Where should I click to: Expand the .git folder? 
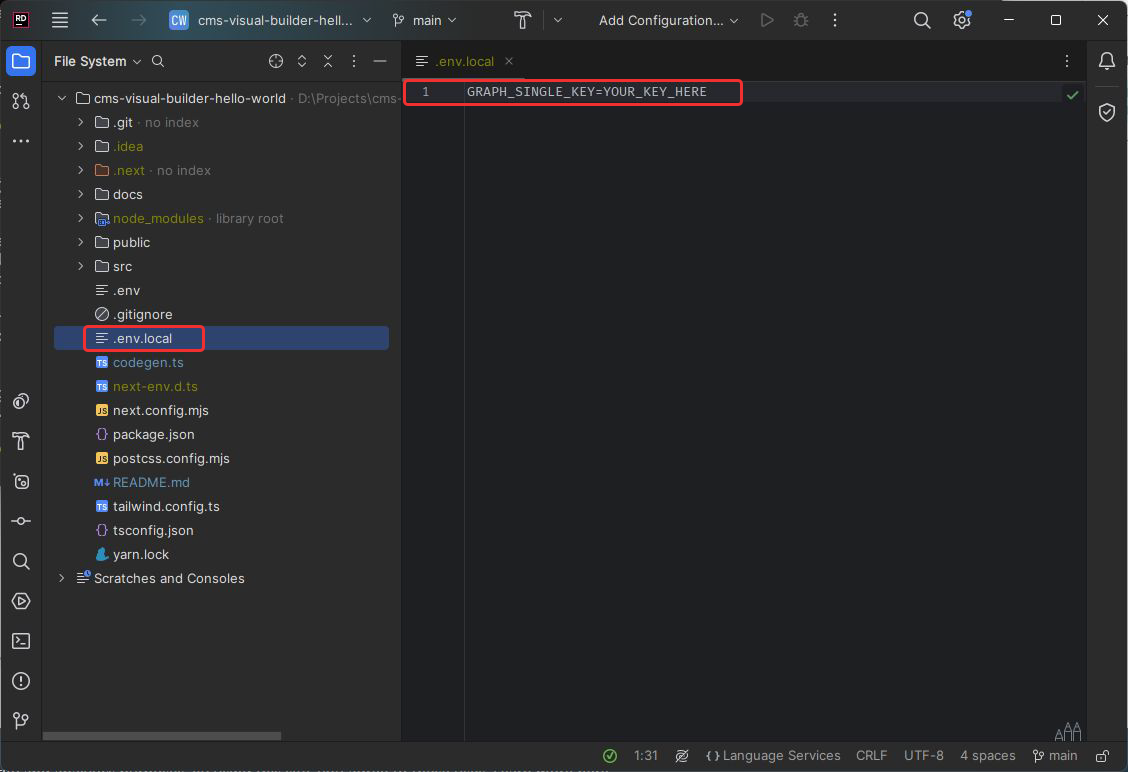[81, 122]
